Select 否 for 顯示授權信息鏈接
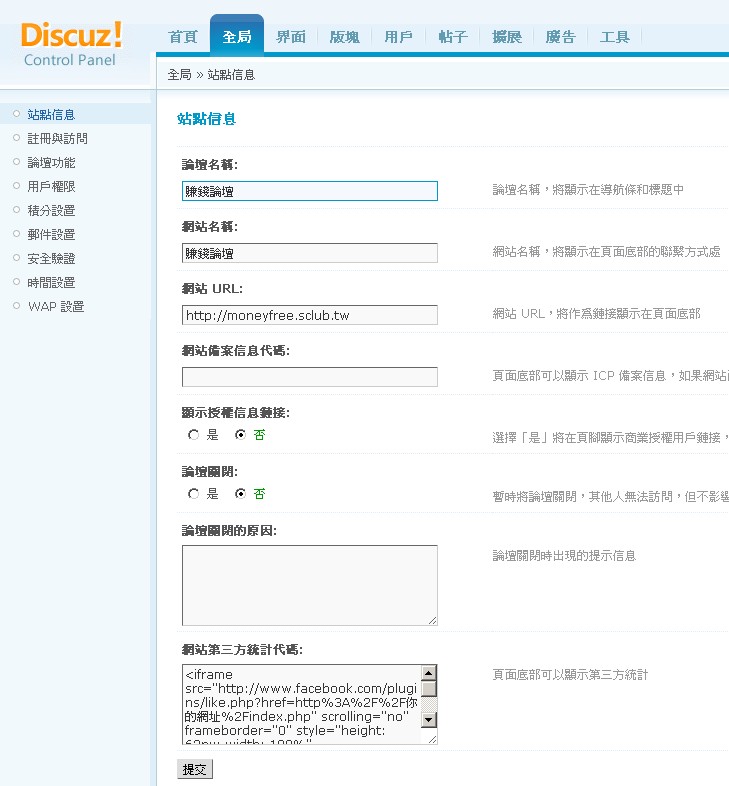The width and height of the screenshot is (729, 786). pos(241,435)
